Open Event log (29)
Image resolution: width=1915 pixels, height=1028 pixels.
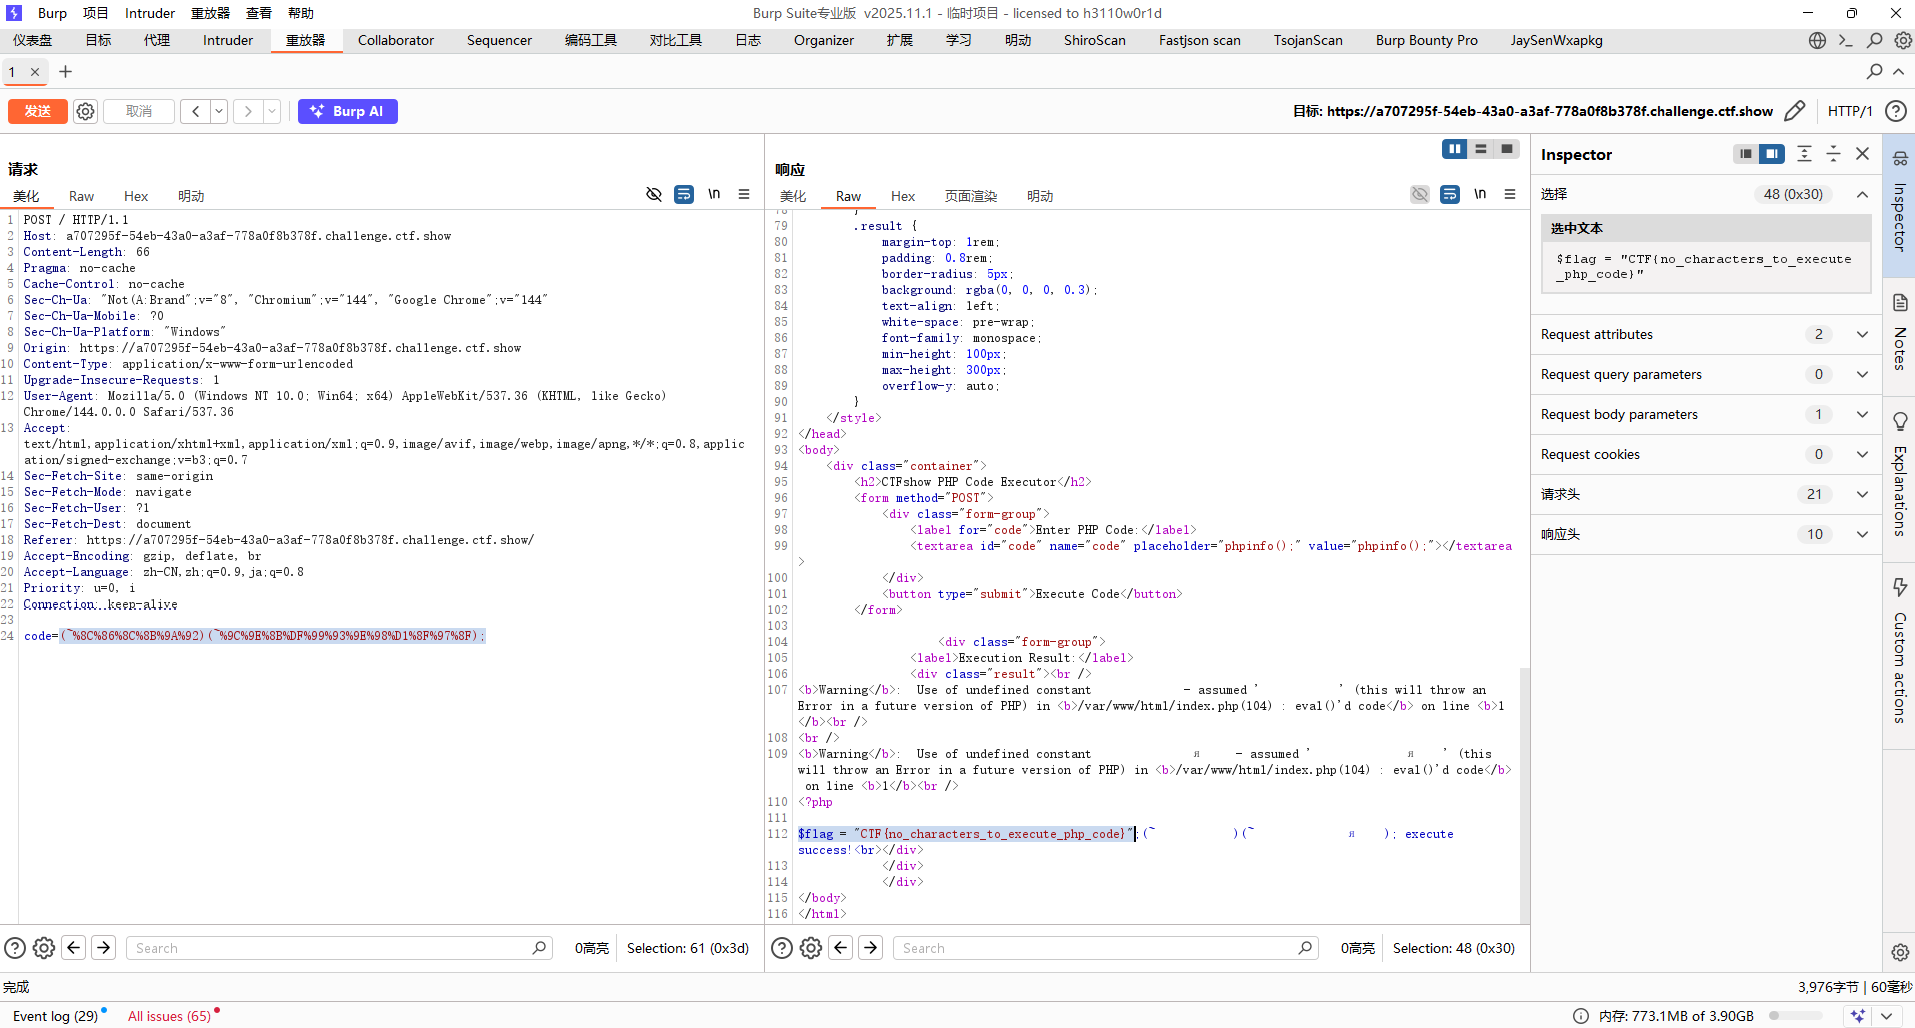56,1016
